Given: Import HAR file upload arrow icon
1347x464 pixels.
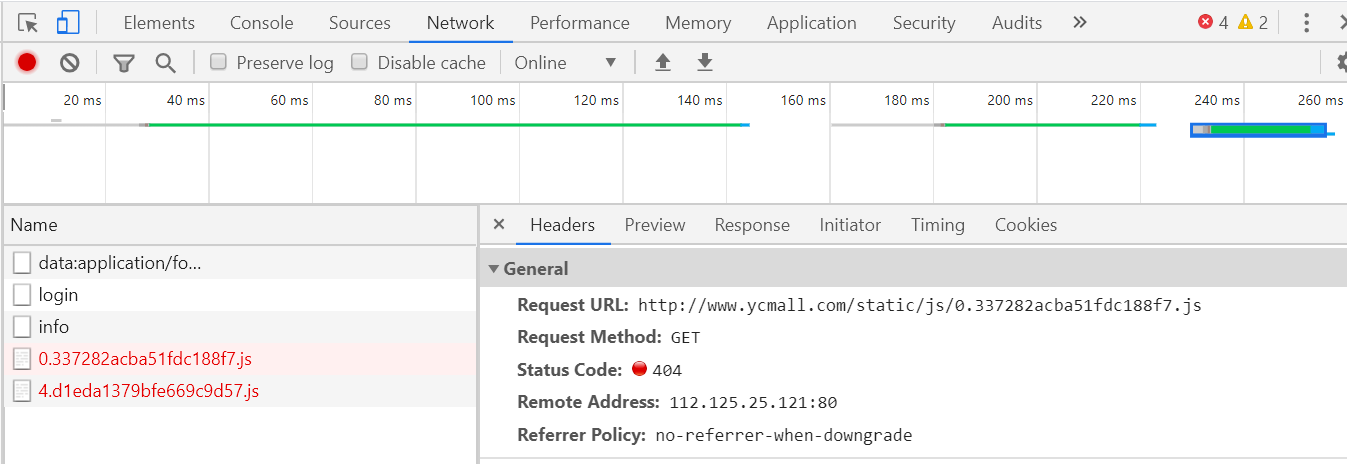Looking at the screenshot, I should [x=662, y=63].
